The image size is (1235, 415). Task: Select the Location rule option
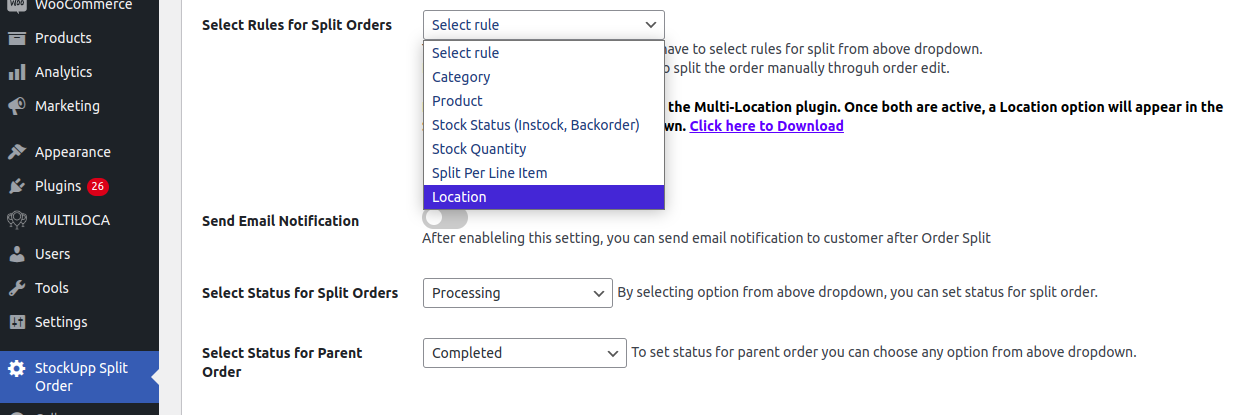pos(459,197)
